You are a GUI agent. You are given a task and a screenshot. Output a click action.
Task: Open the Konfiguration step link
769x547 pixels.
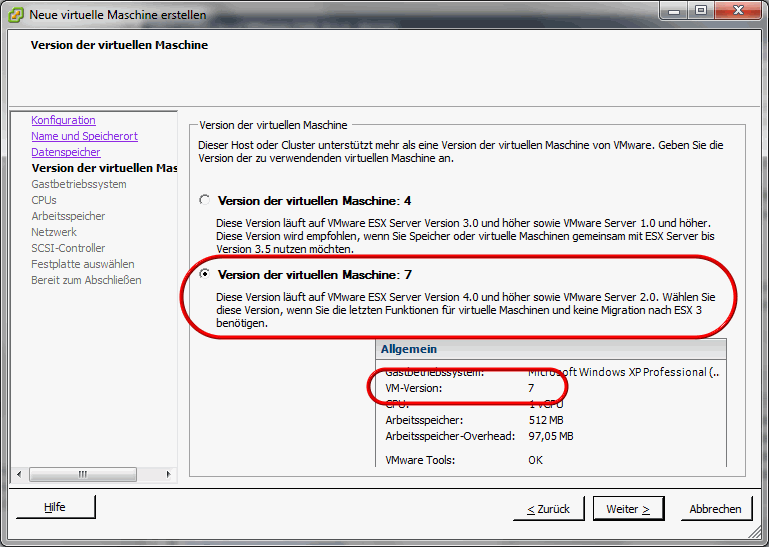pyautogui.click(x=63, y=120)
